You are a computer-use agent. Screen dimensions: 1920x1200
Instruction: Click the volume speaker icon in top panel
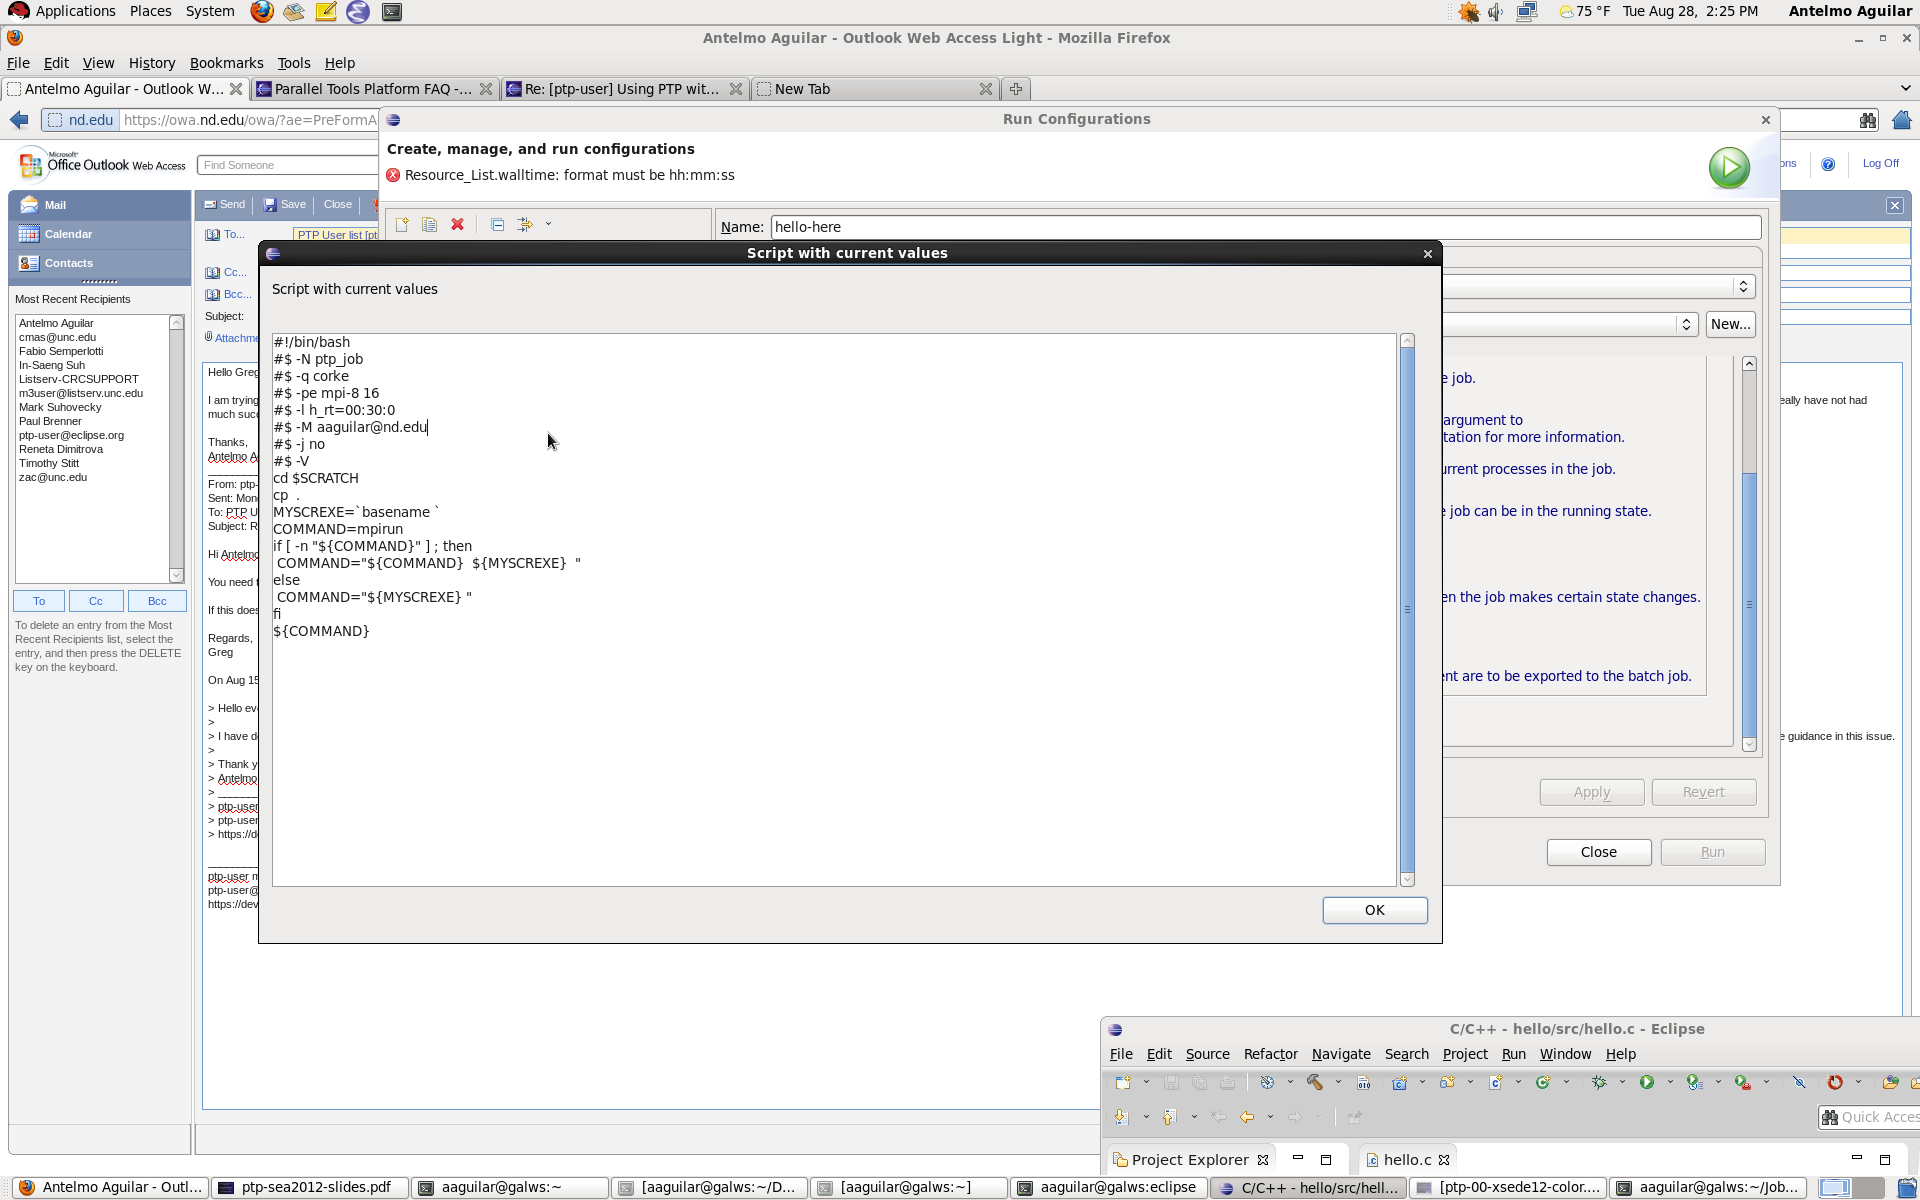[1496, 12]
